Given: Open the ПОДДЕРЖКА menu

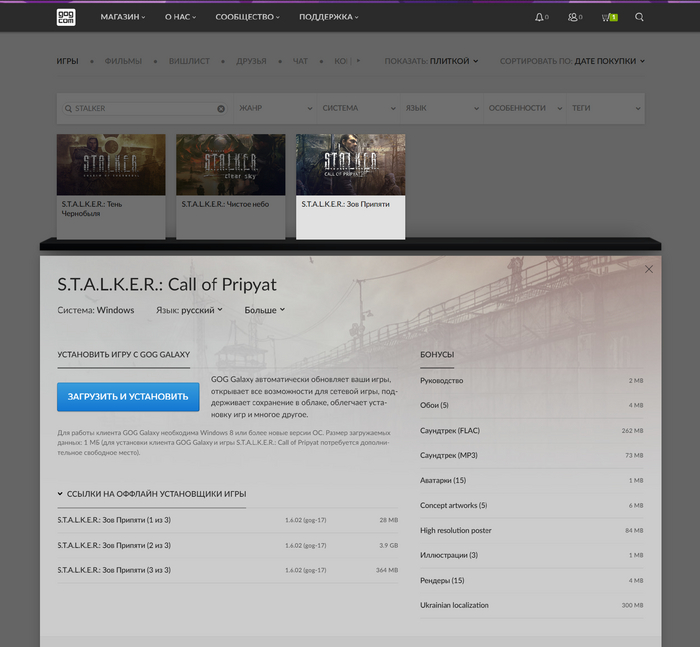Looking at the screenshot, I should 329,17.
